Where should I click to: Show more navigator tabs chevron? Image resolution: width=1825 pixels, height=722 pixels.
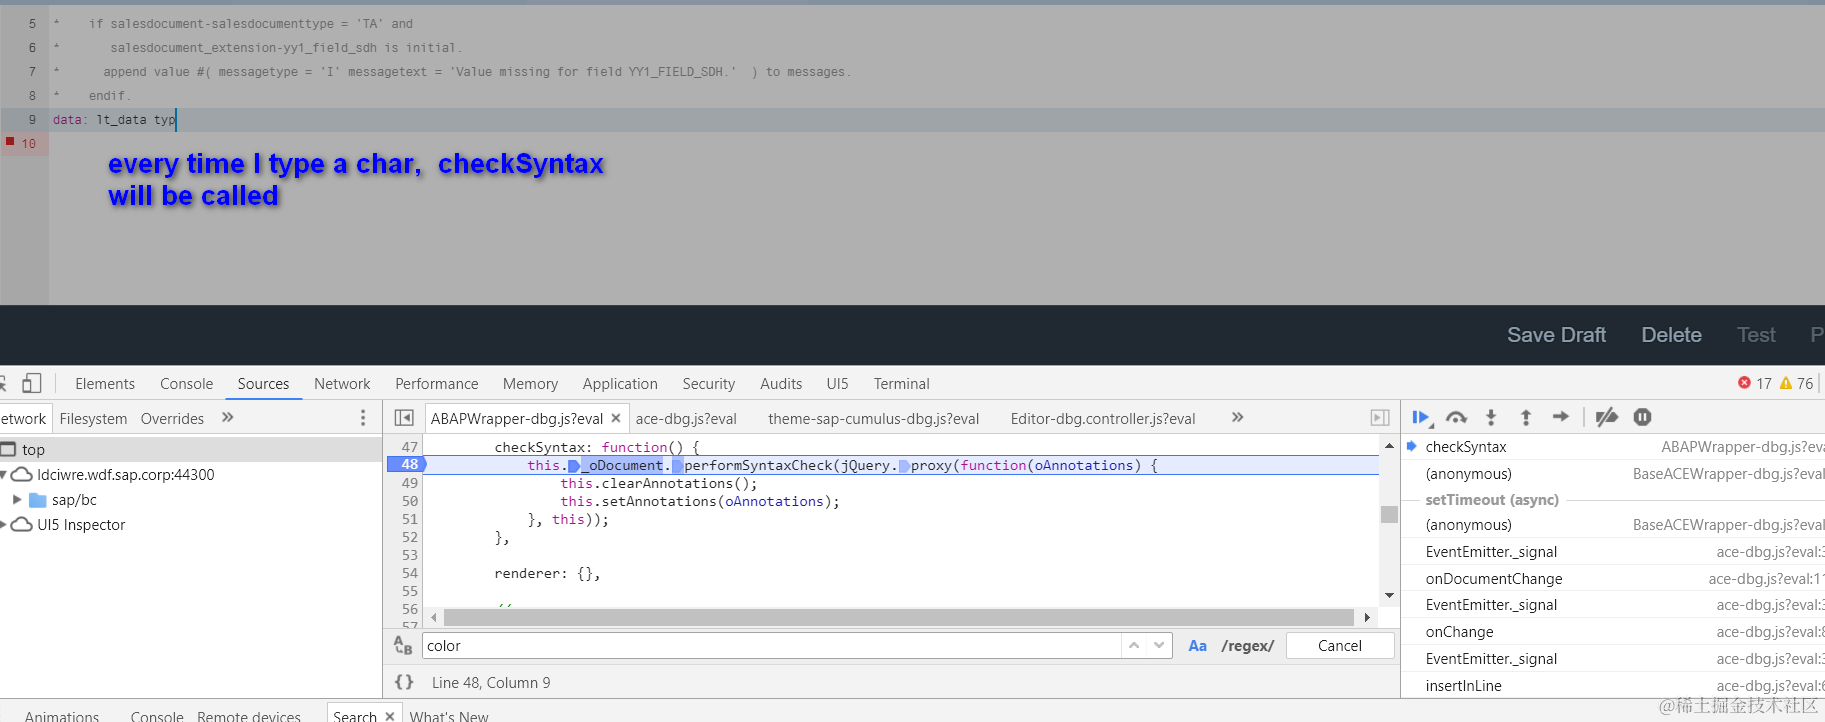click(228, 418)
